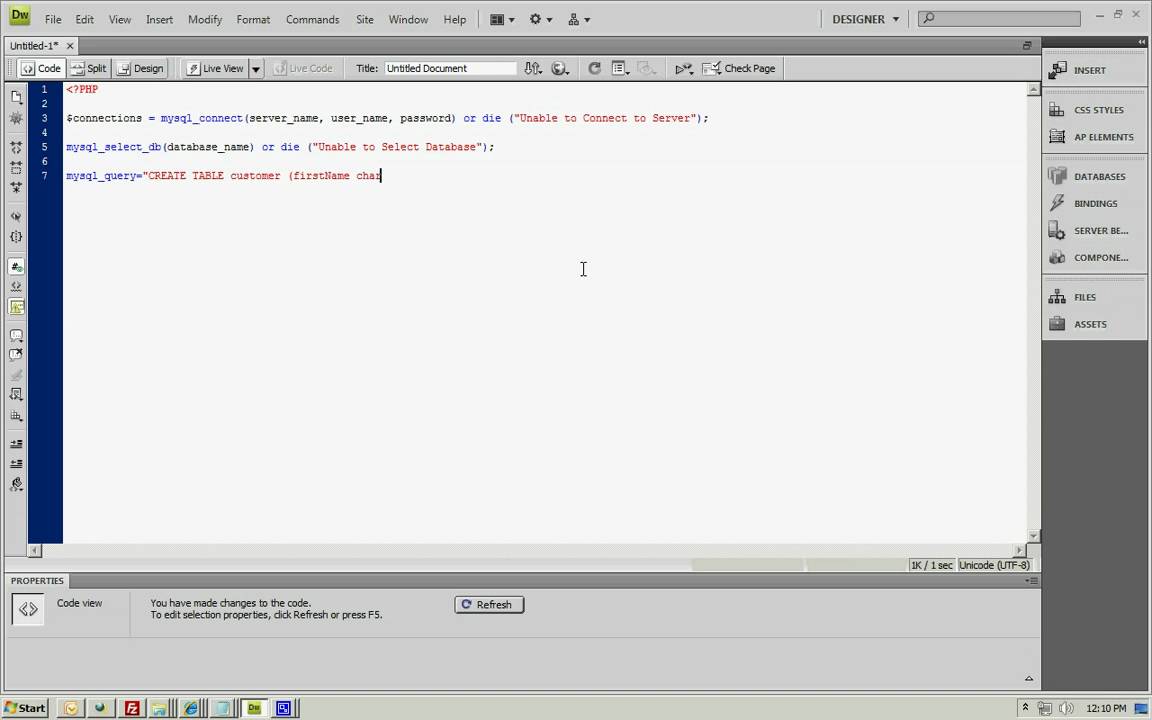This screenshot has height=720, width=1152.
Task: Toggle Syntax Error Alerts in Info Bar
Action: tap(16, 306)
